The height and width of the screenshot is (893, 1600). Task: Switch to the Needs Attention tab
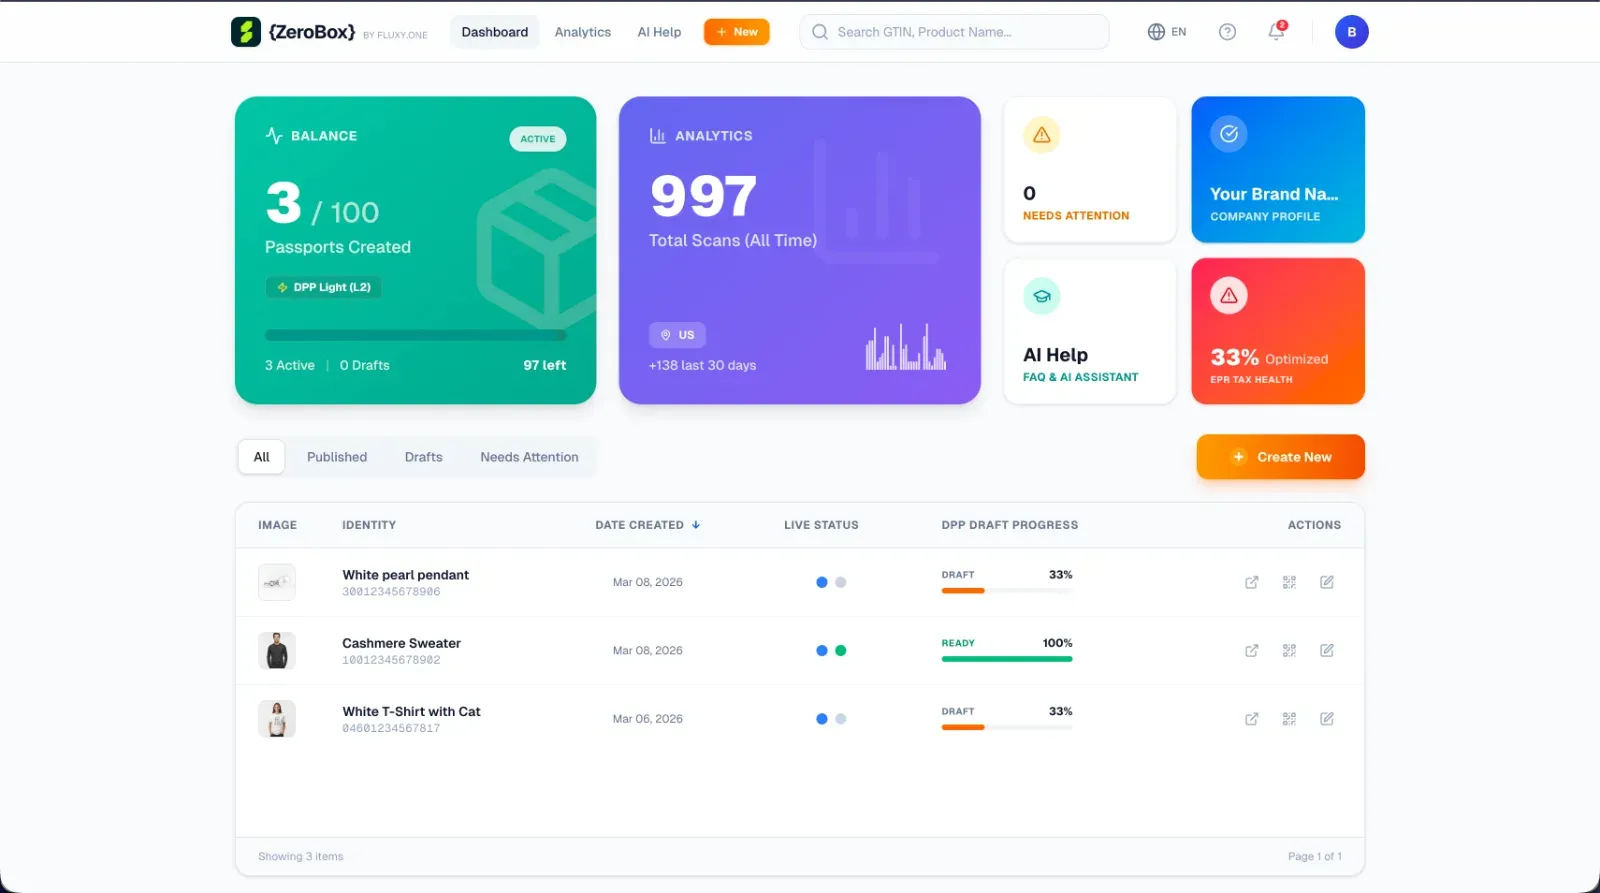(529, 457)
